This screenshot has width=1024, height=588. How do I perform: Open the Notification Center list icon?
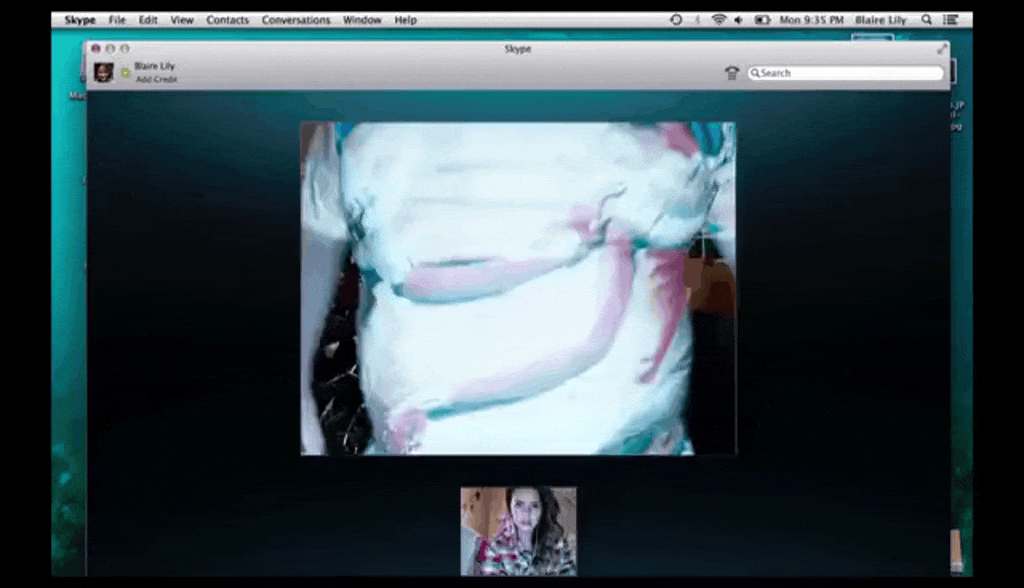950,20
